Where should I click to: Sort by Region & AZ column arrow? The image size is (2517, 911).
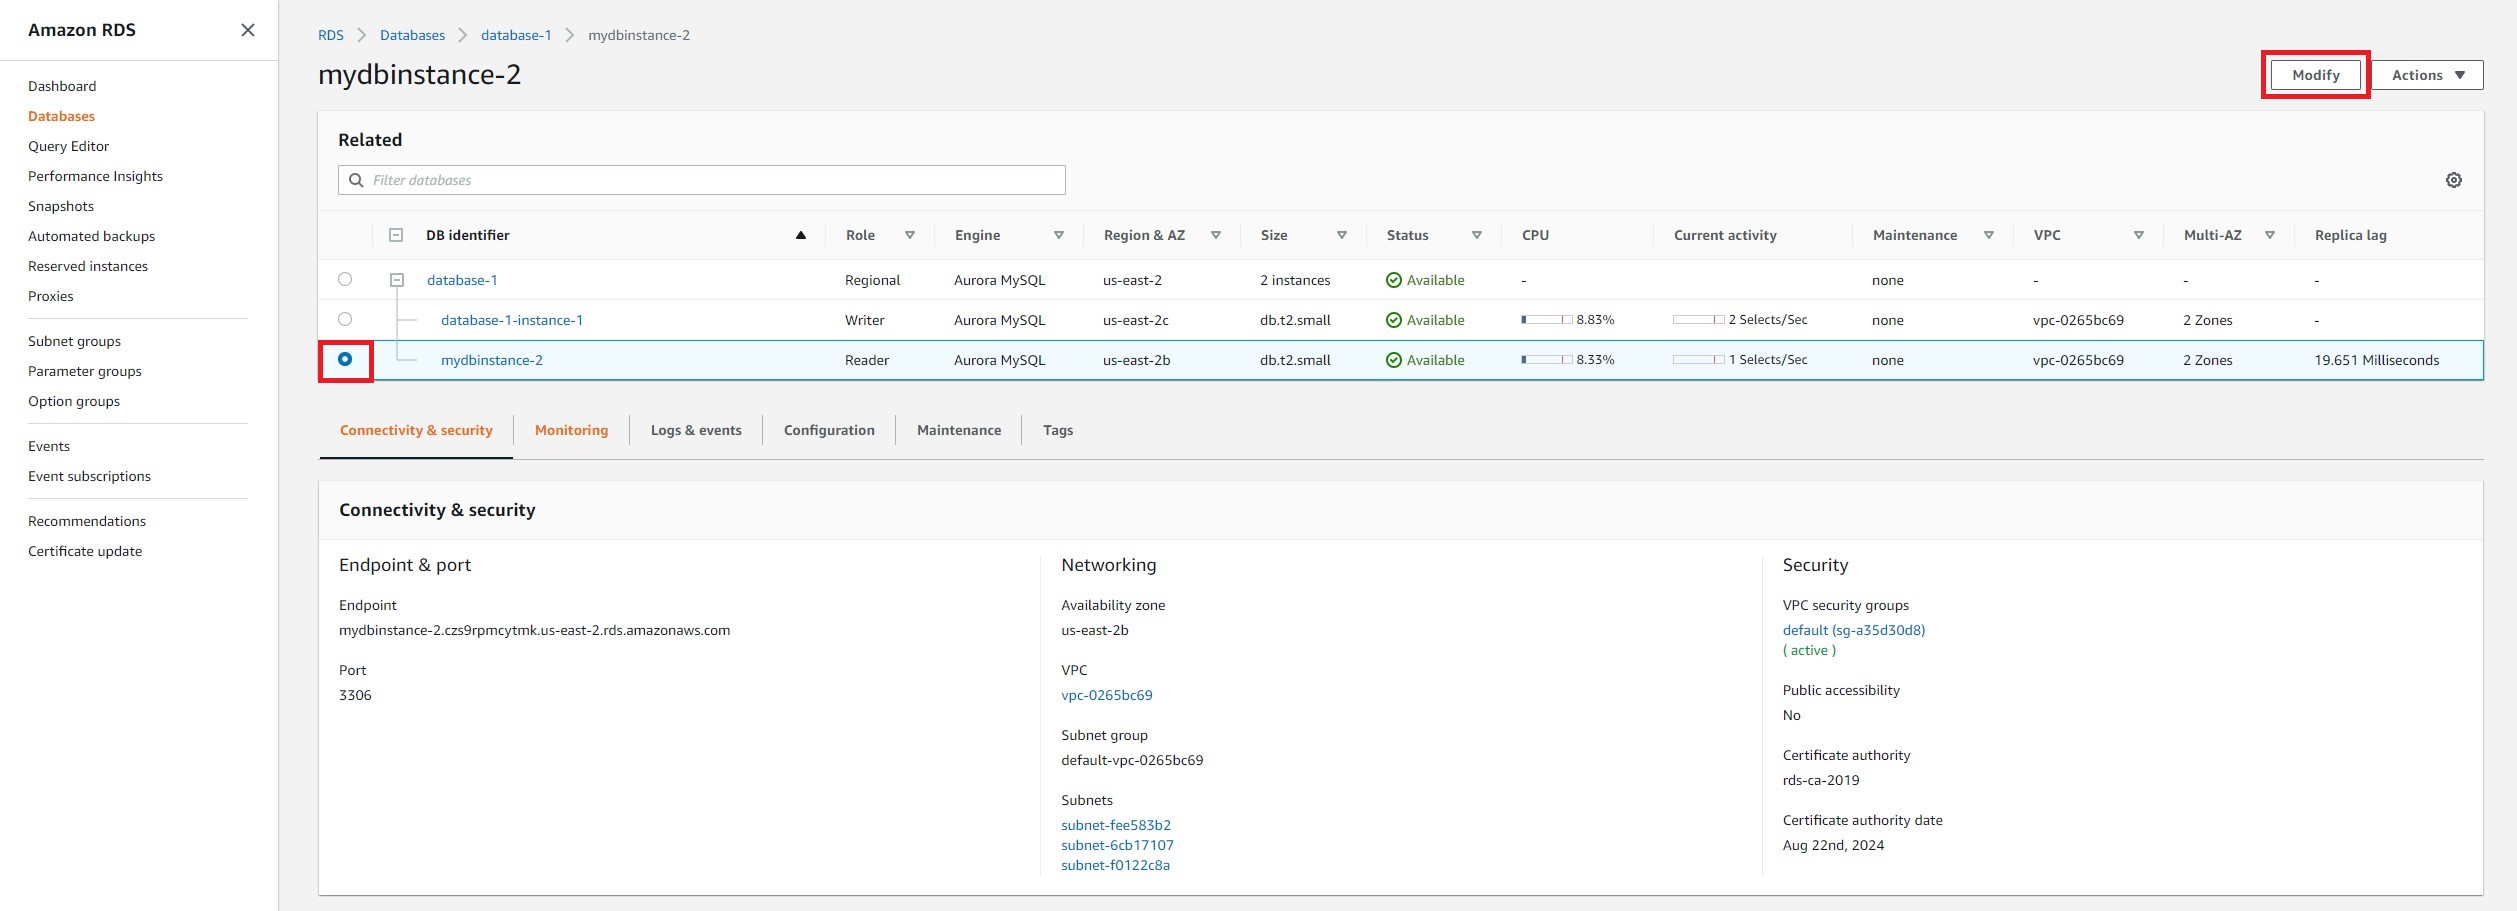click(x=1216, y=235)
